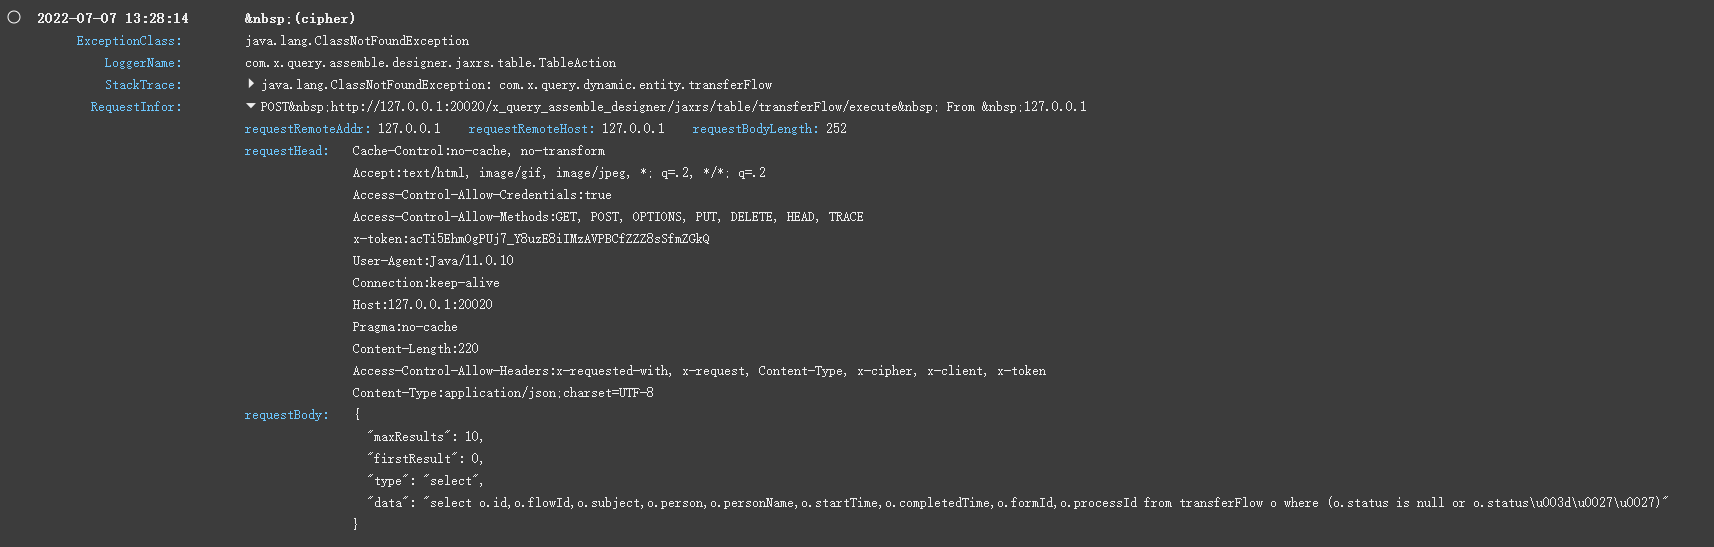Screen dimensions: 1714x547
Task: Click the log timestamp 2022-07-07 13:28:14
Action: coord(112,18)
